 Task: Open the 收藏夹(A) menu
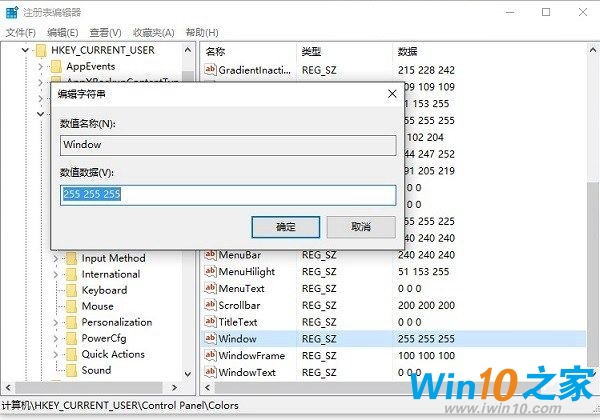[153, 33]
